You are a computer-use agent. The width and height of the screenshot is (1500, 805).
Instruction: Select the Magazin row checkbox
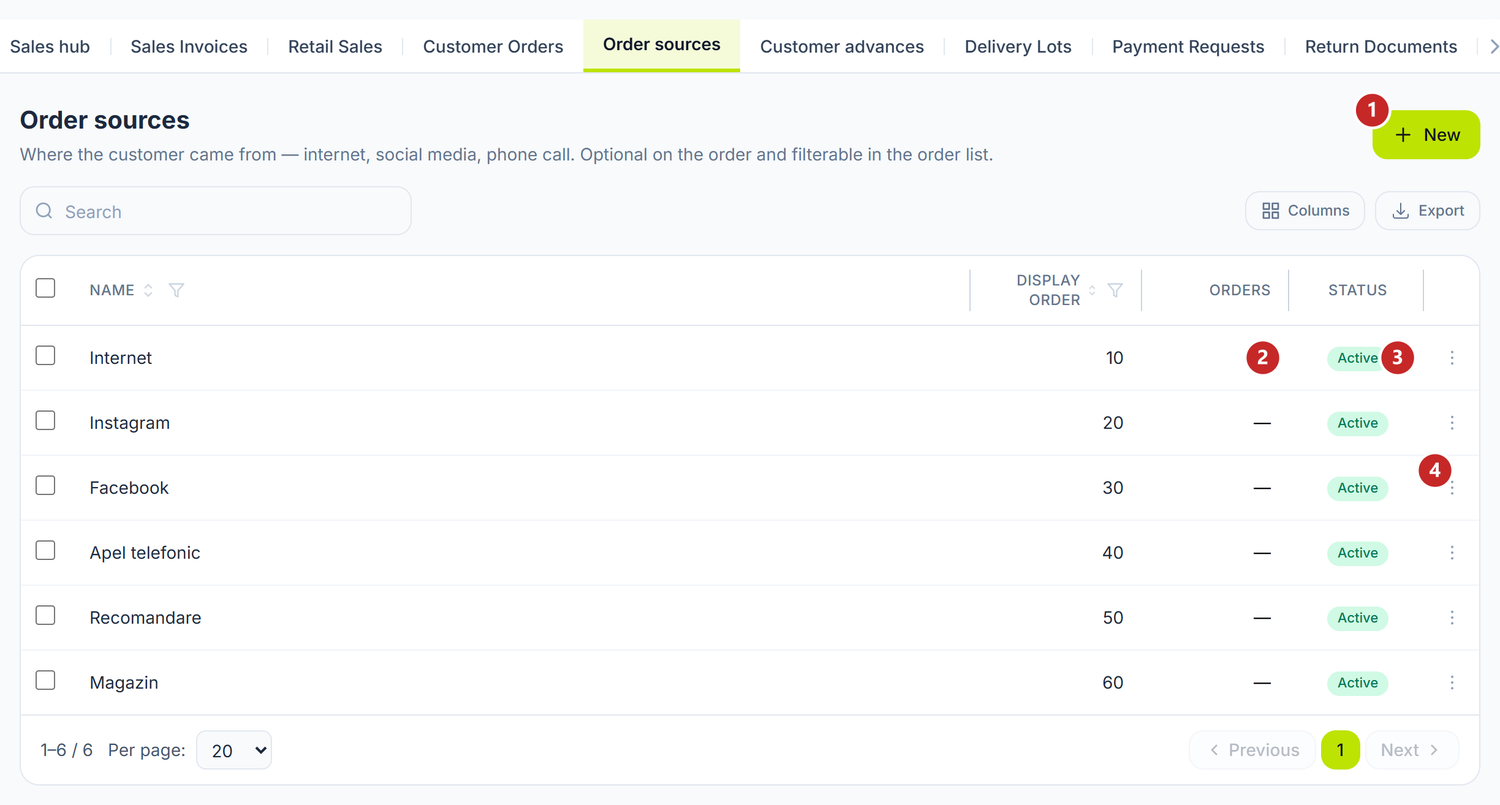[x=45, y=680]
